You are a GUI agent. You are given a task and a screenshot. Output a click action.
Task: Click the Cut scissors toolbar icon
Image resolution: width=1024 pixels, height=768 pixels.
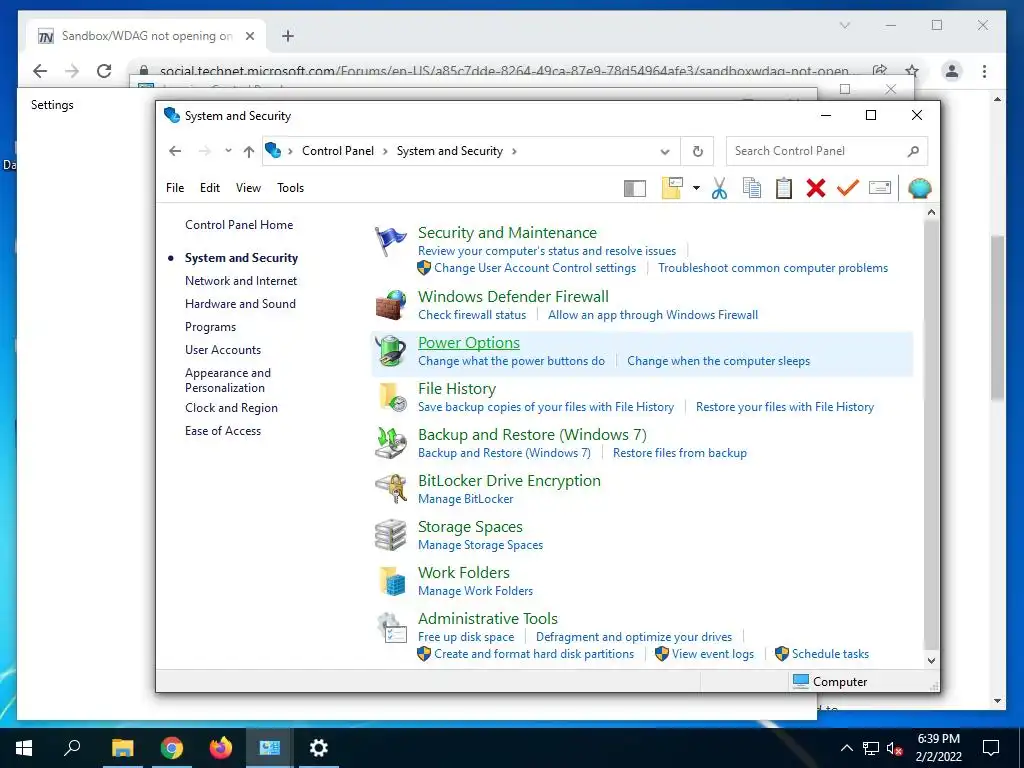[x=719, y=188]
